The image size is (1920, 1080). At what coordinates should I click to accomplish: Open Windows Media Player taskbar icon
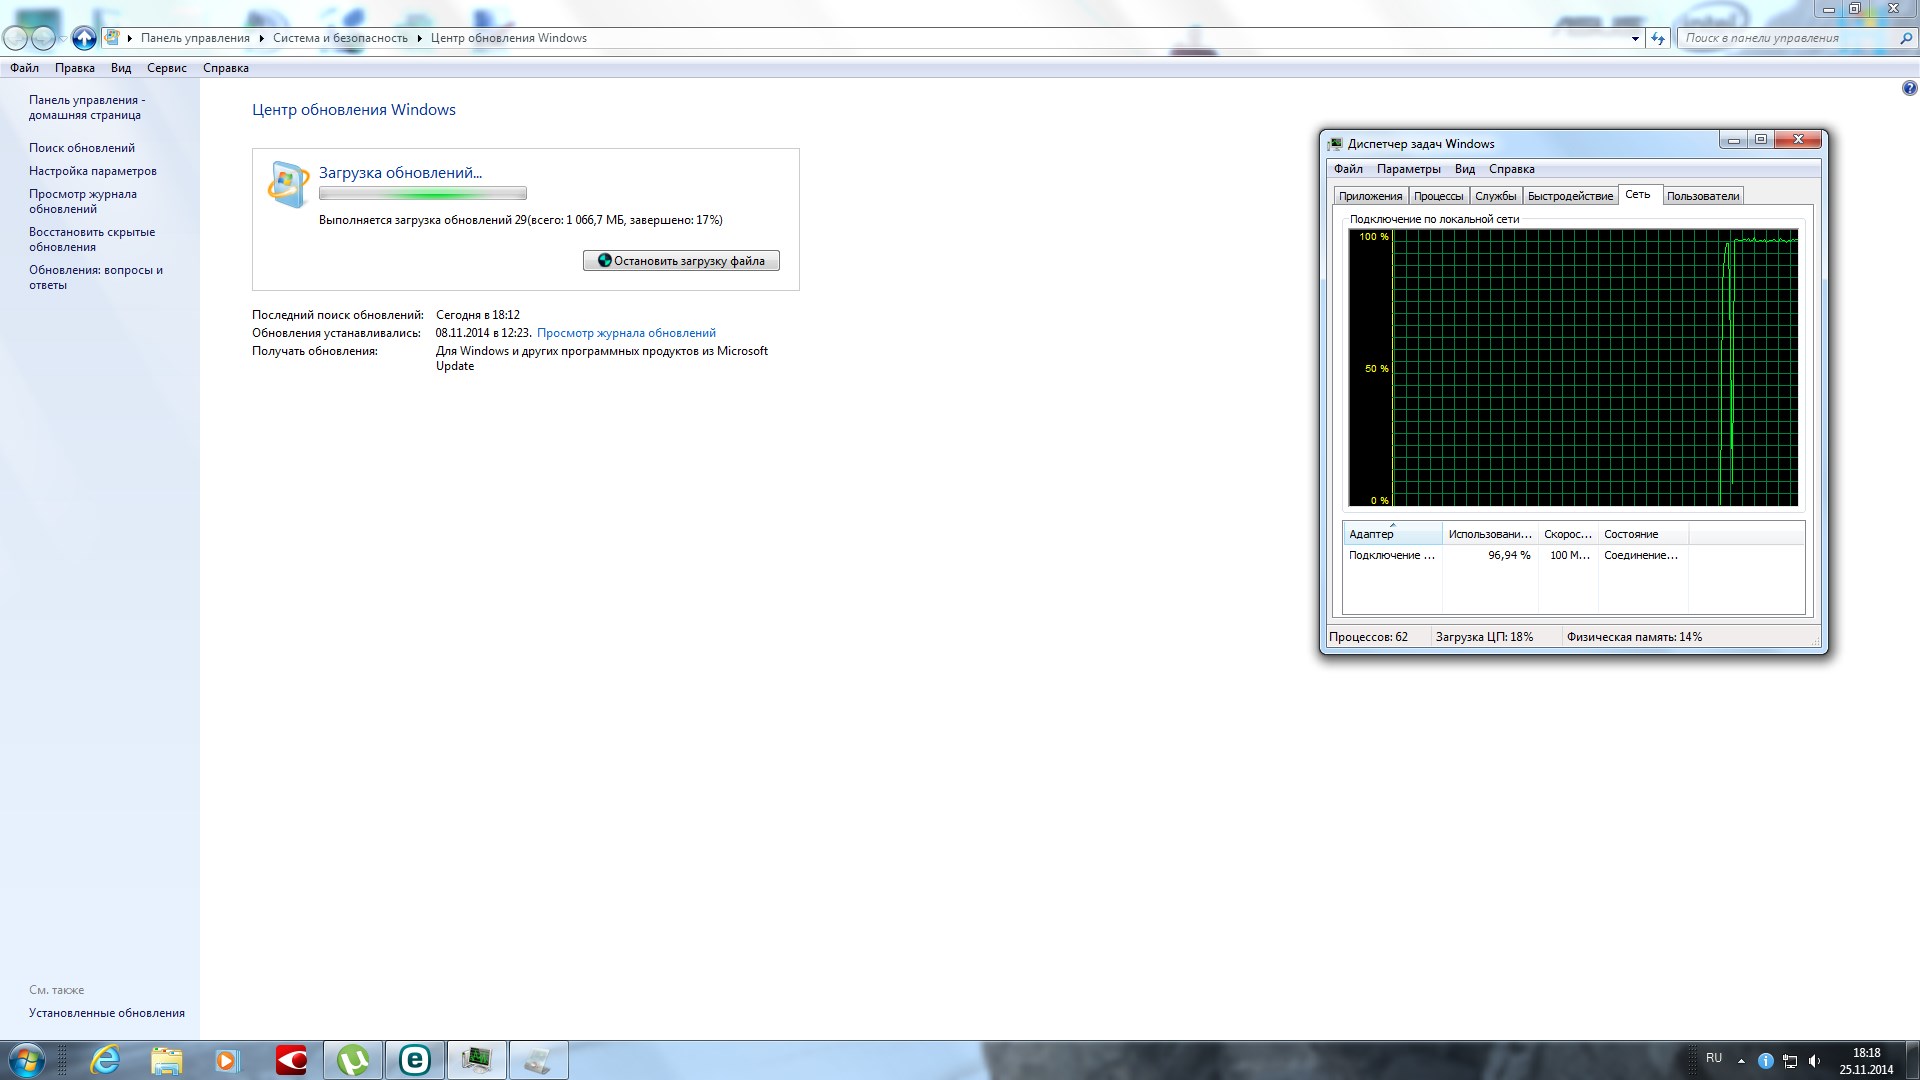(x=228, y=1060)
